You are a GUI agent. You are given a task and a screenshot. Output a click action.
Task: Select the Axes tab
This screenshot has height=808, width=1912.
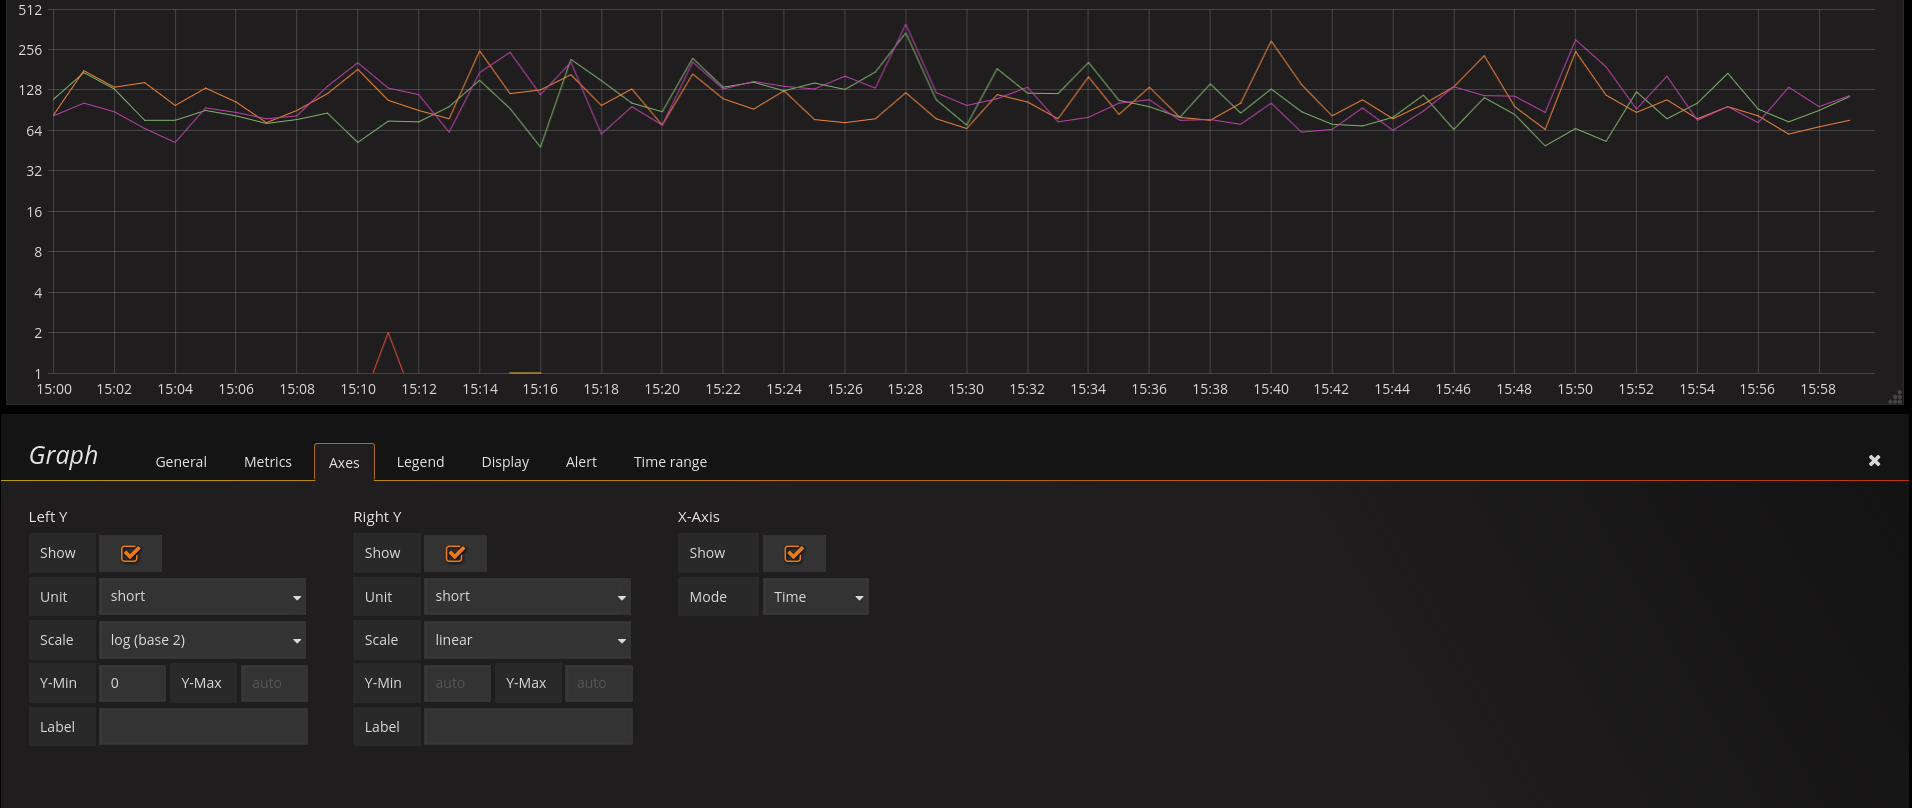pos(344,462)
